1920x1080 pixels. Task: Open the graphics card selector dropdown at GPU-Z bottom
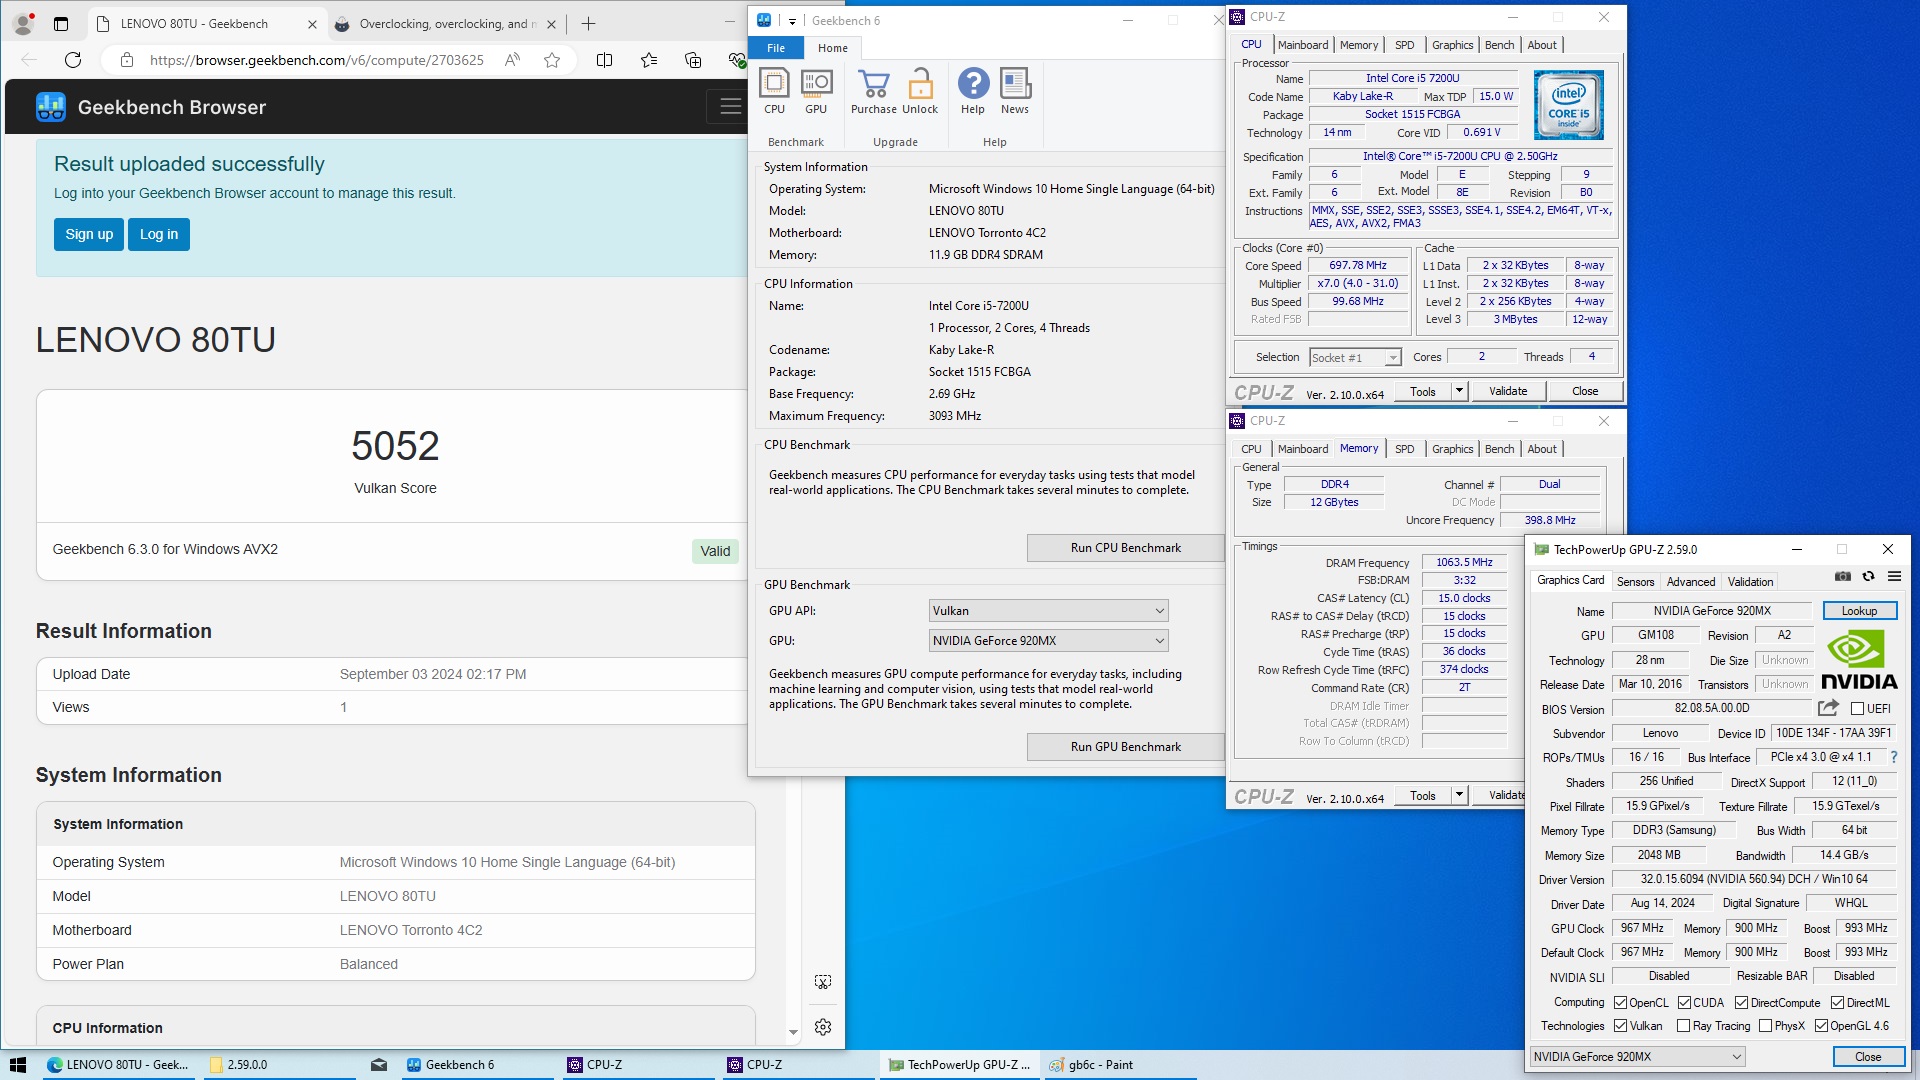click(1637, 1057)
